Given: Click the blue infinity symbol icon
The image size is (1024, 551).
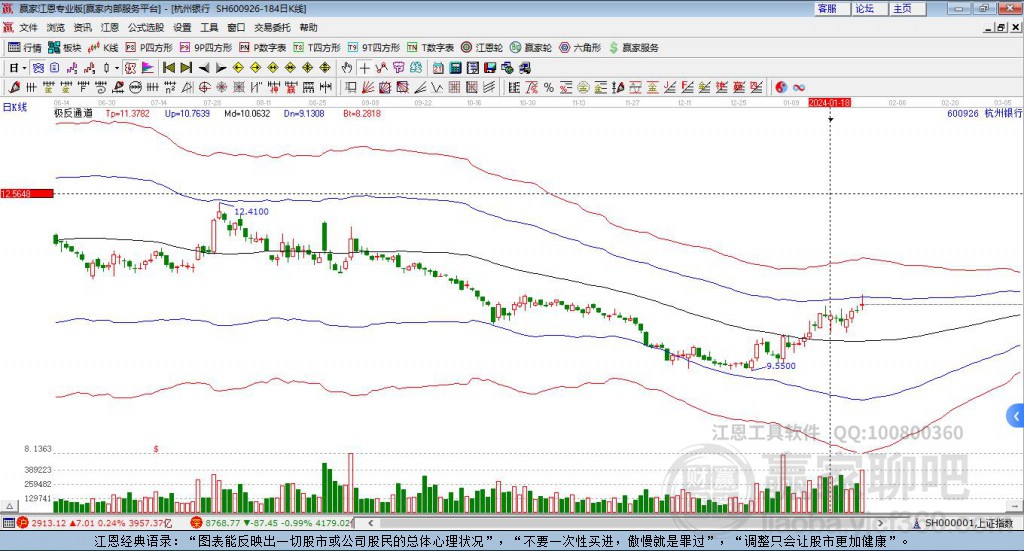Looking at the screenshot, I should pos(799,87).
